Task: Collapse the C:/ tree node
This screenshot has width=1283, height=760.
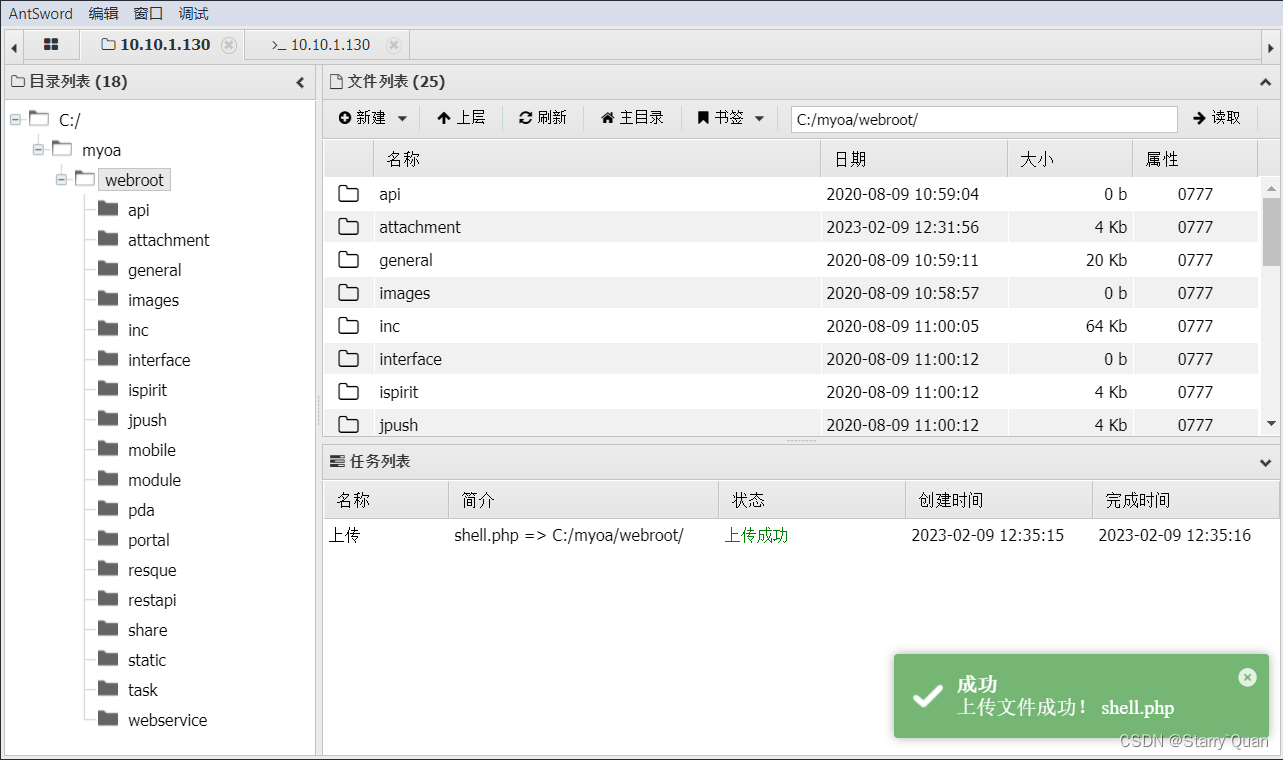Action: pos(15,120)
